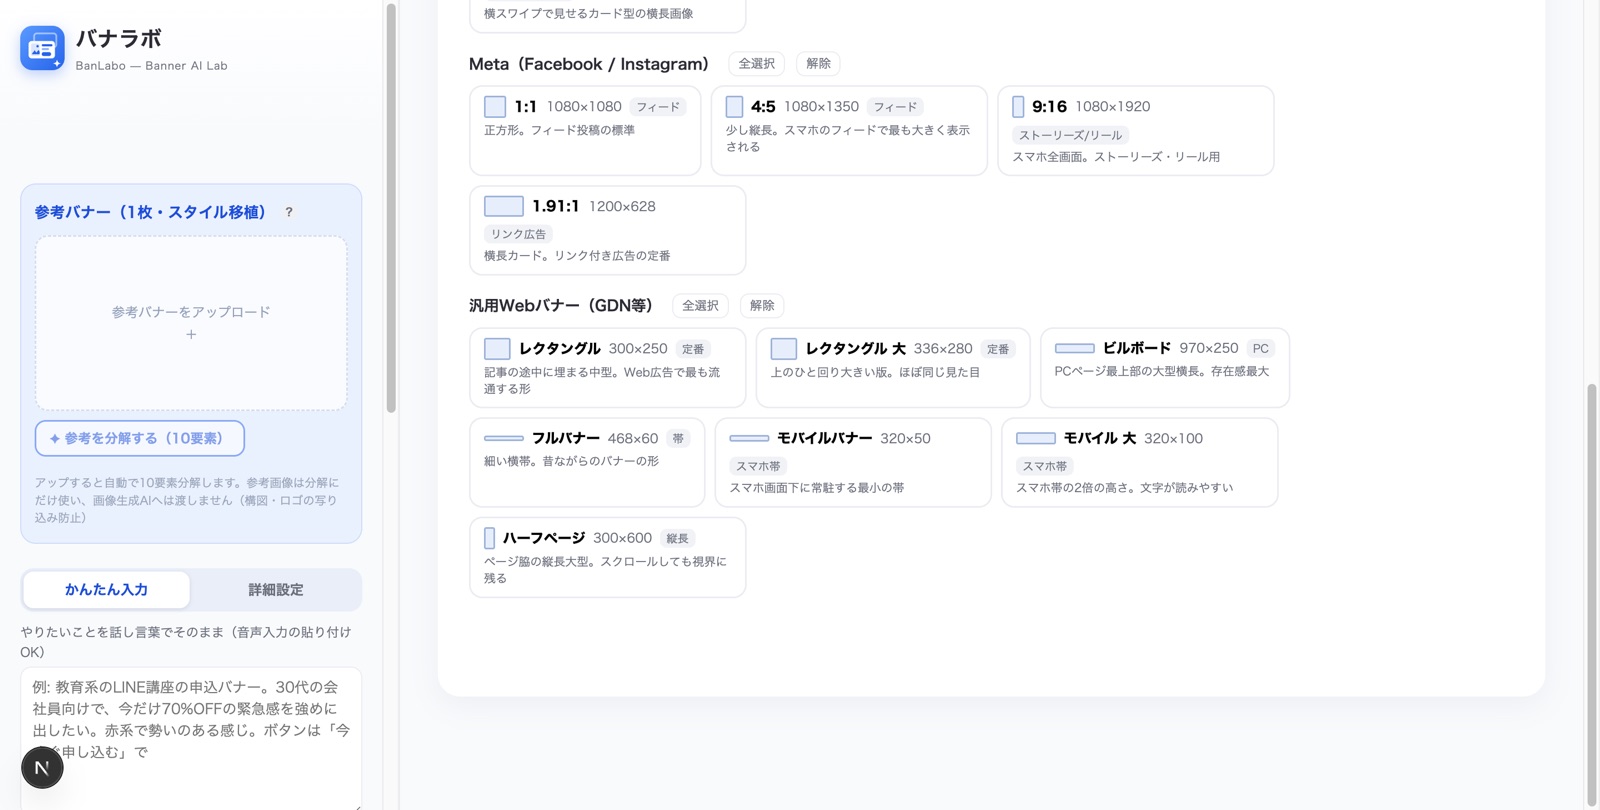
Task: Toggle the モバイルバナー 320×50 card
Action: (x=853, y=462)
